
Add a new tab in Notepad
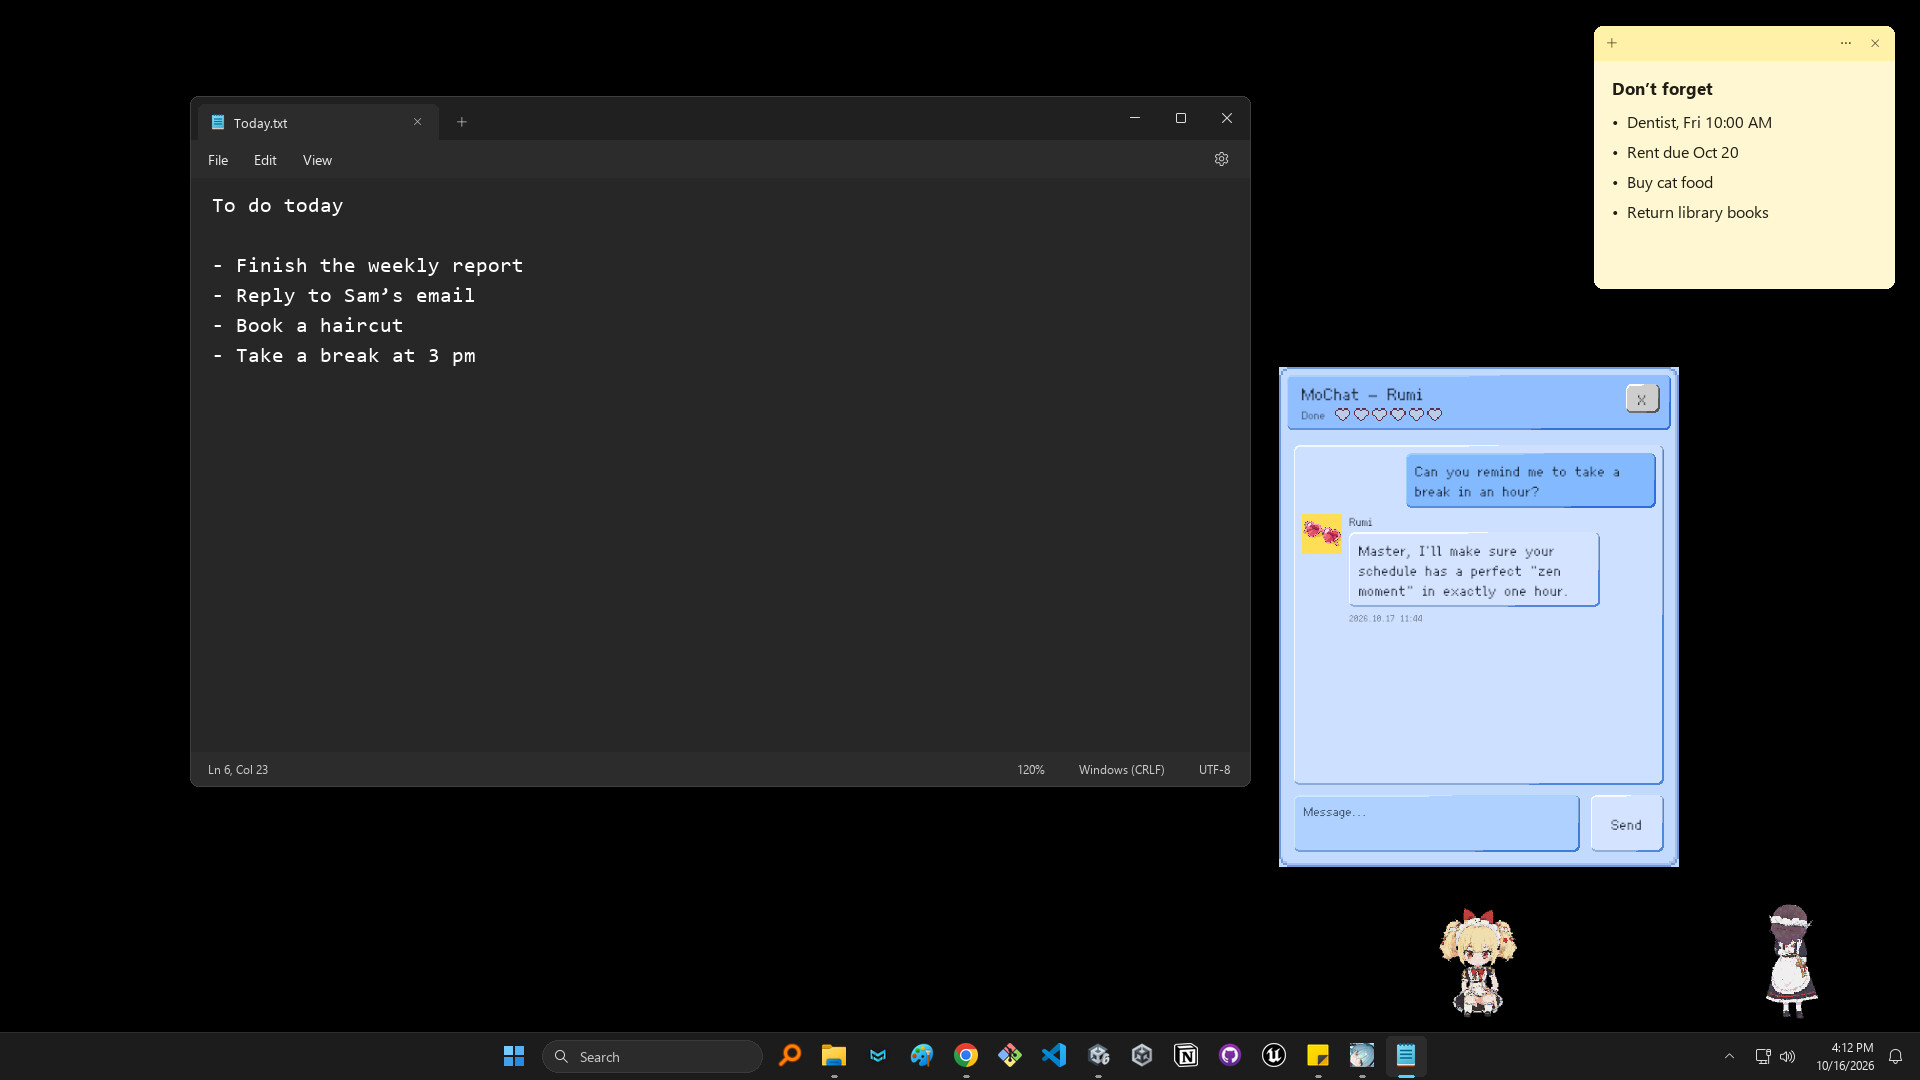[462, 122]
